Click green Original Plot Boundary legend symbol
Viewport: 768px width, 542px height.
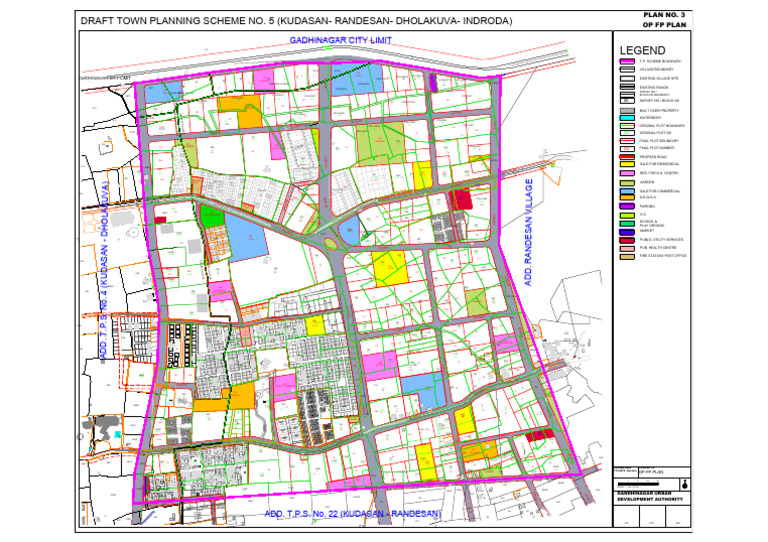point(627,126)
